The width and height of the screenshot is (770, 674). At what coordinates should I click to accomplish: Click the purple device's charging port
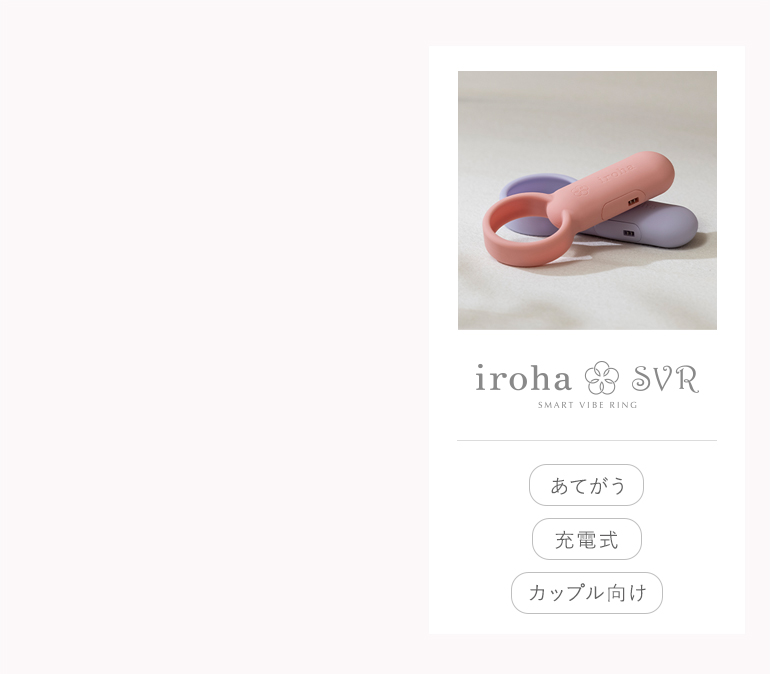pyautogui.click(x=629, y=234)
